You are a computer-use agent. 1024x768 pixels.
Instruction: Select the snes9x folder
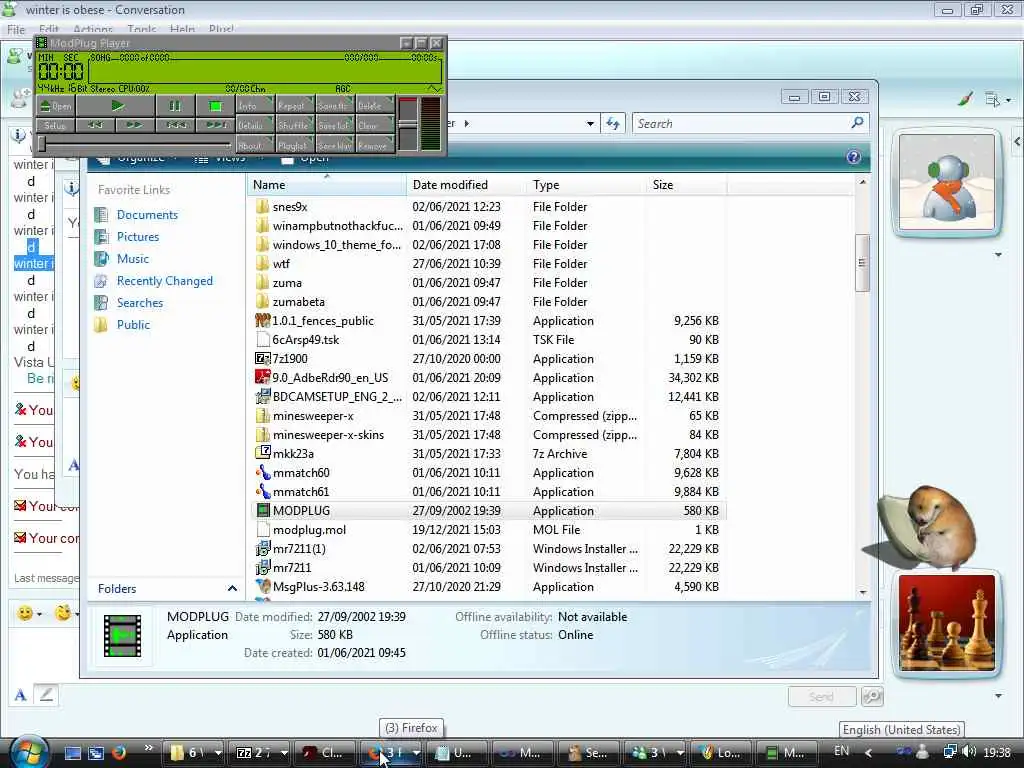(x=290, y=206)
